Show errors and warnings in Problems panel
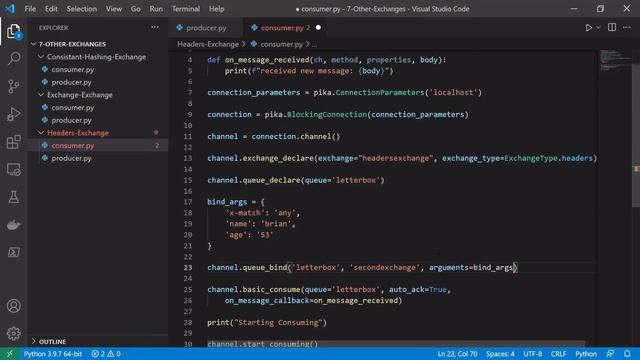 (106, 354)
